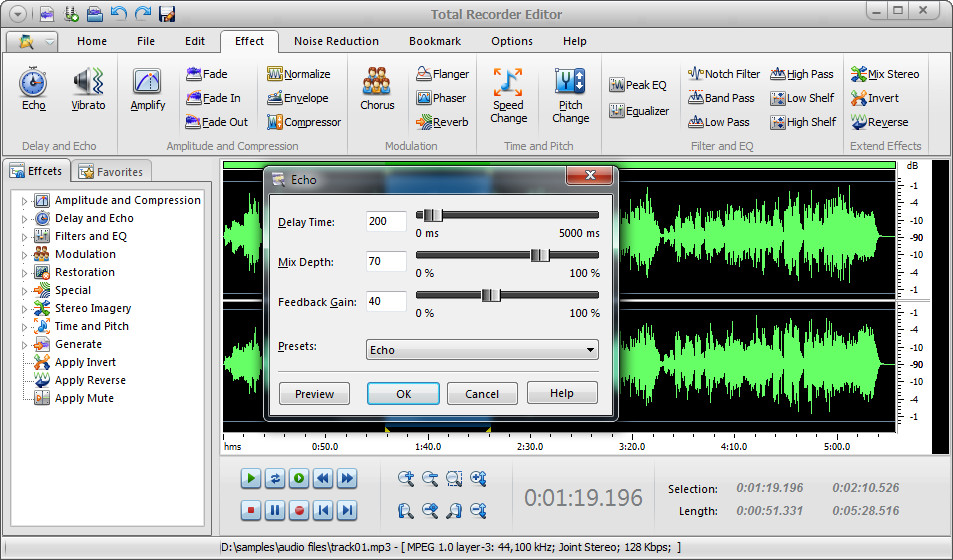Viewport: 953px width, 560px height.
Task: Expand the Modulation tree node
Action: (24, 255)
